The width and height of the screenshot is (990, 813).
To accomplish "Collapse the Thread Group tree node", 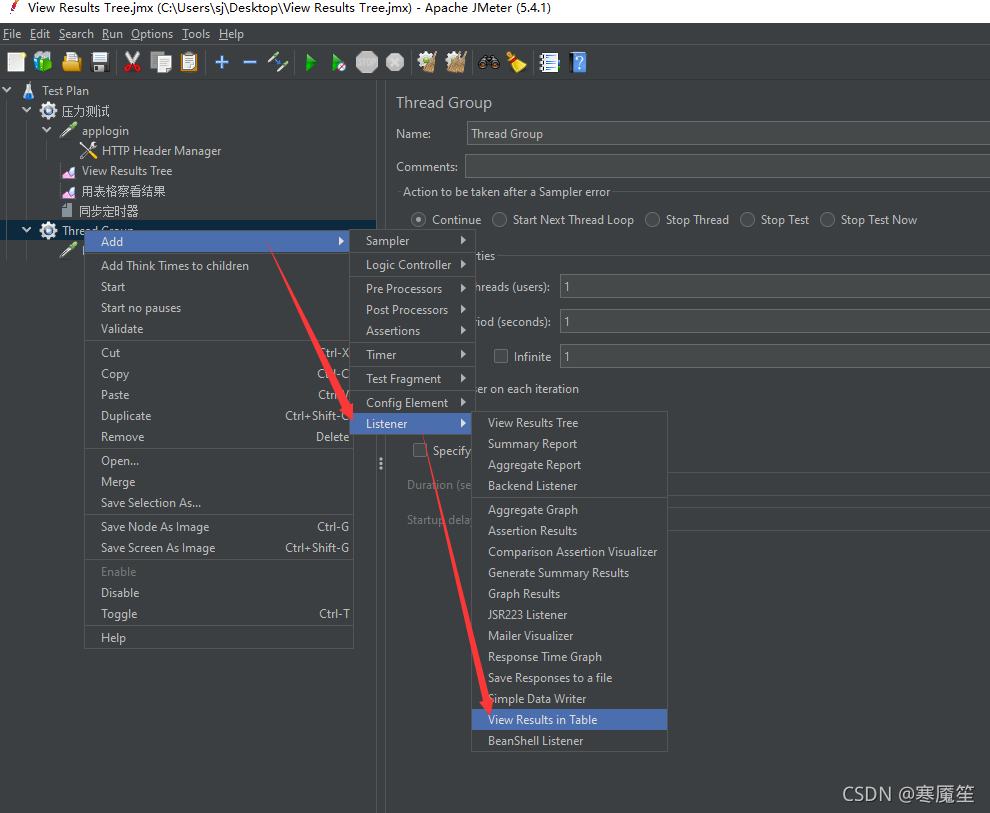I will (x=27, y=230).
